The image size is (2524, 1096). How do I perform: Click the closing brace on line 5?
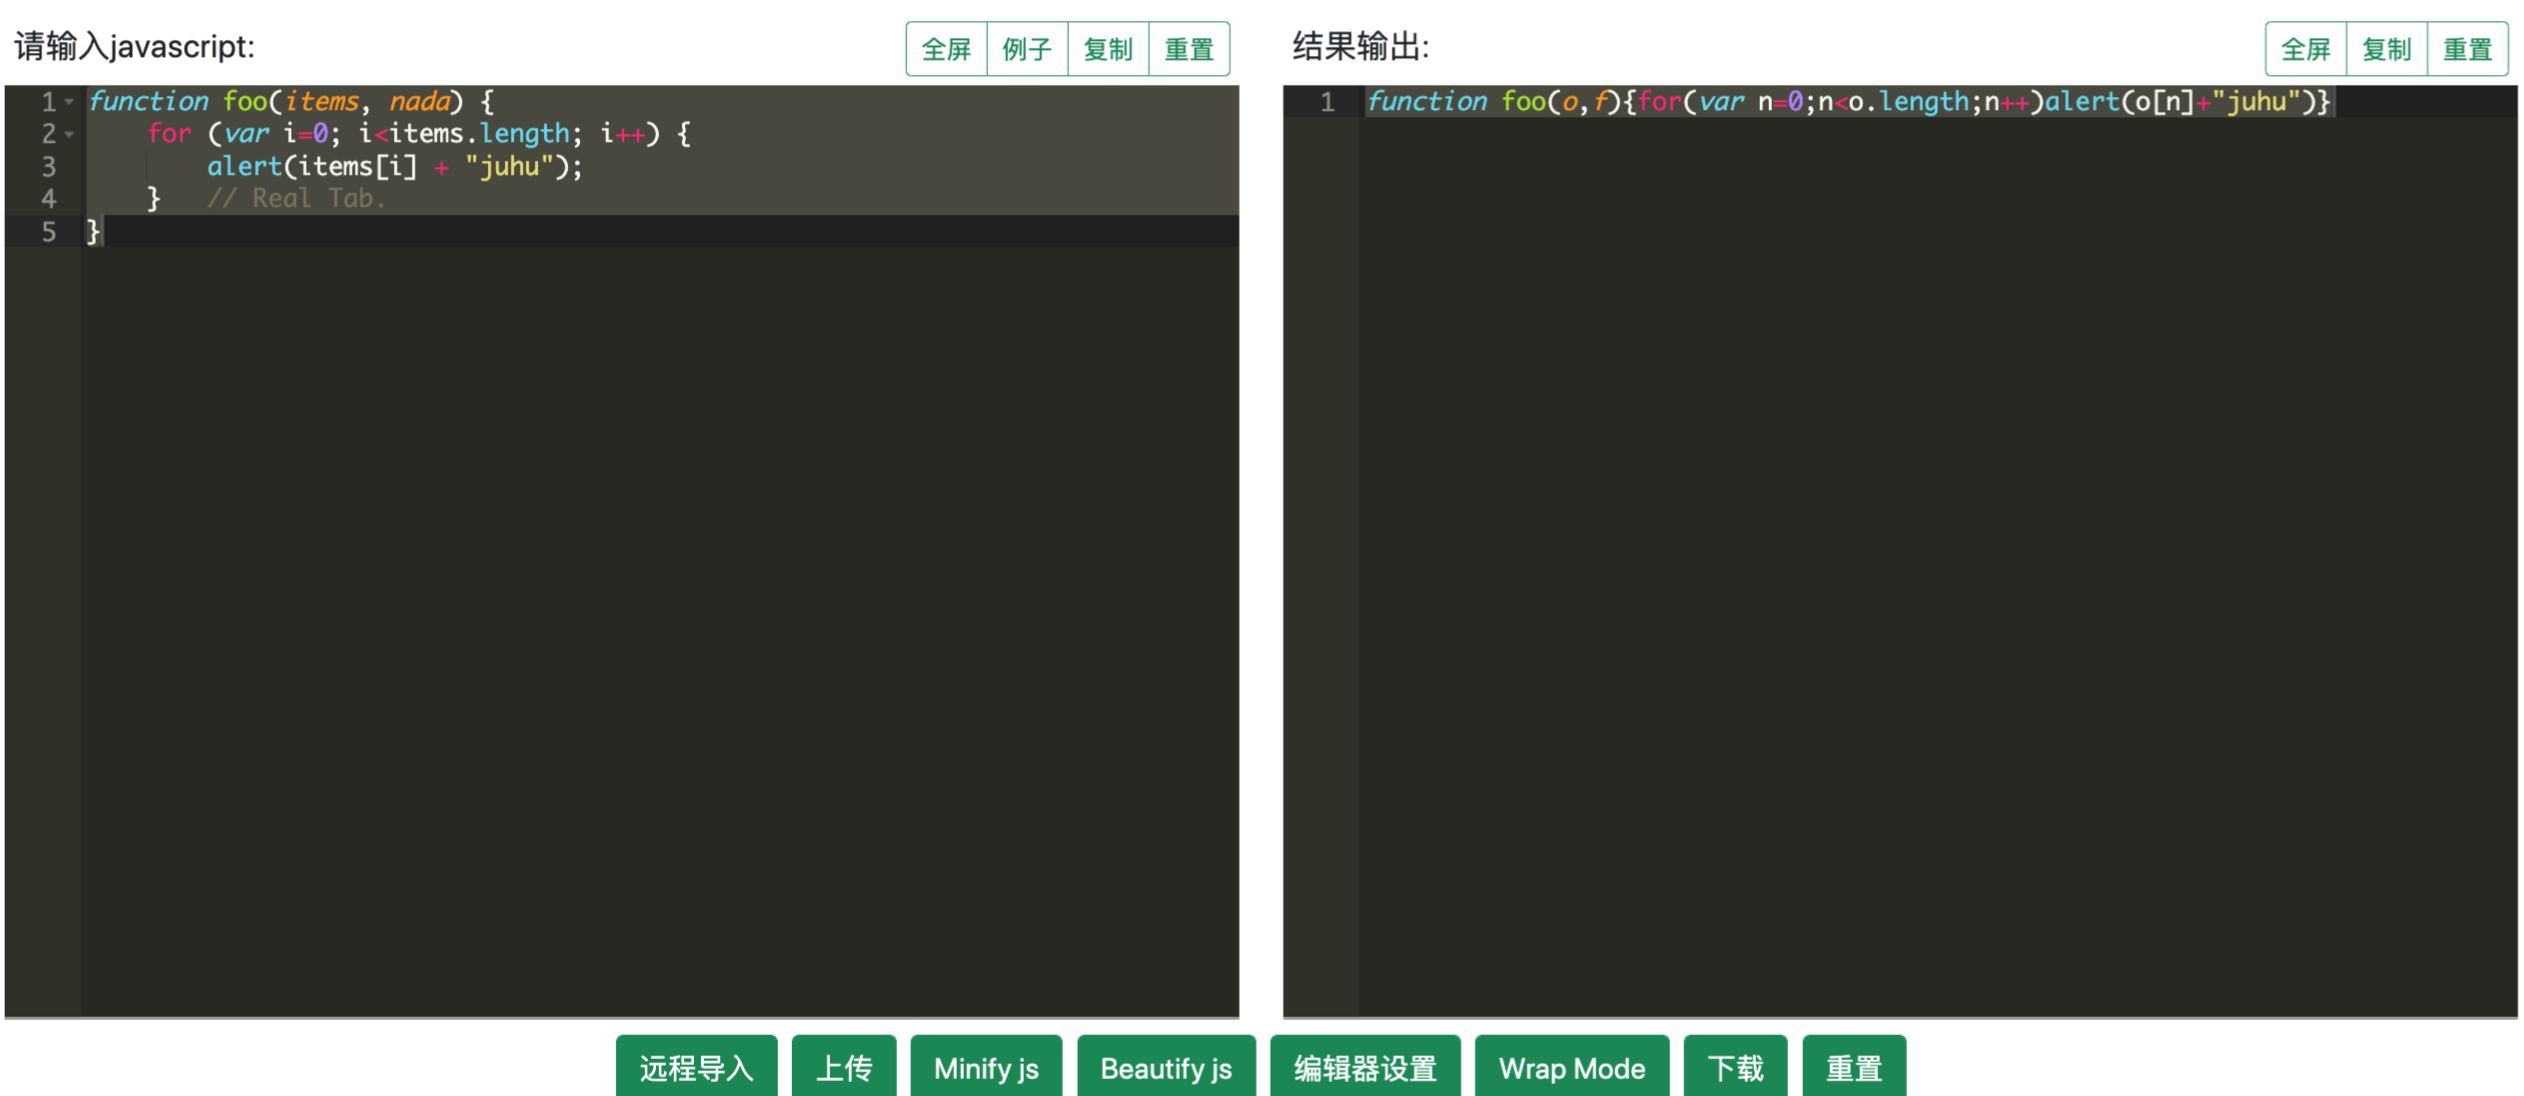click(x=93, y=232)
